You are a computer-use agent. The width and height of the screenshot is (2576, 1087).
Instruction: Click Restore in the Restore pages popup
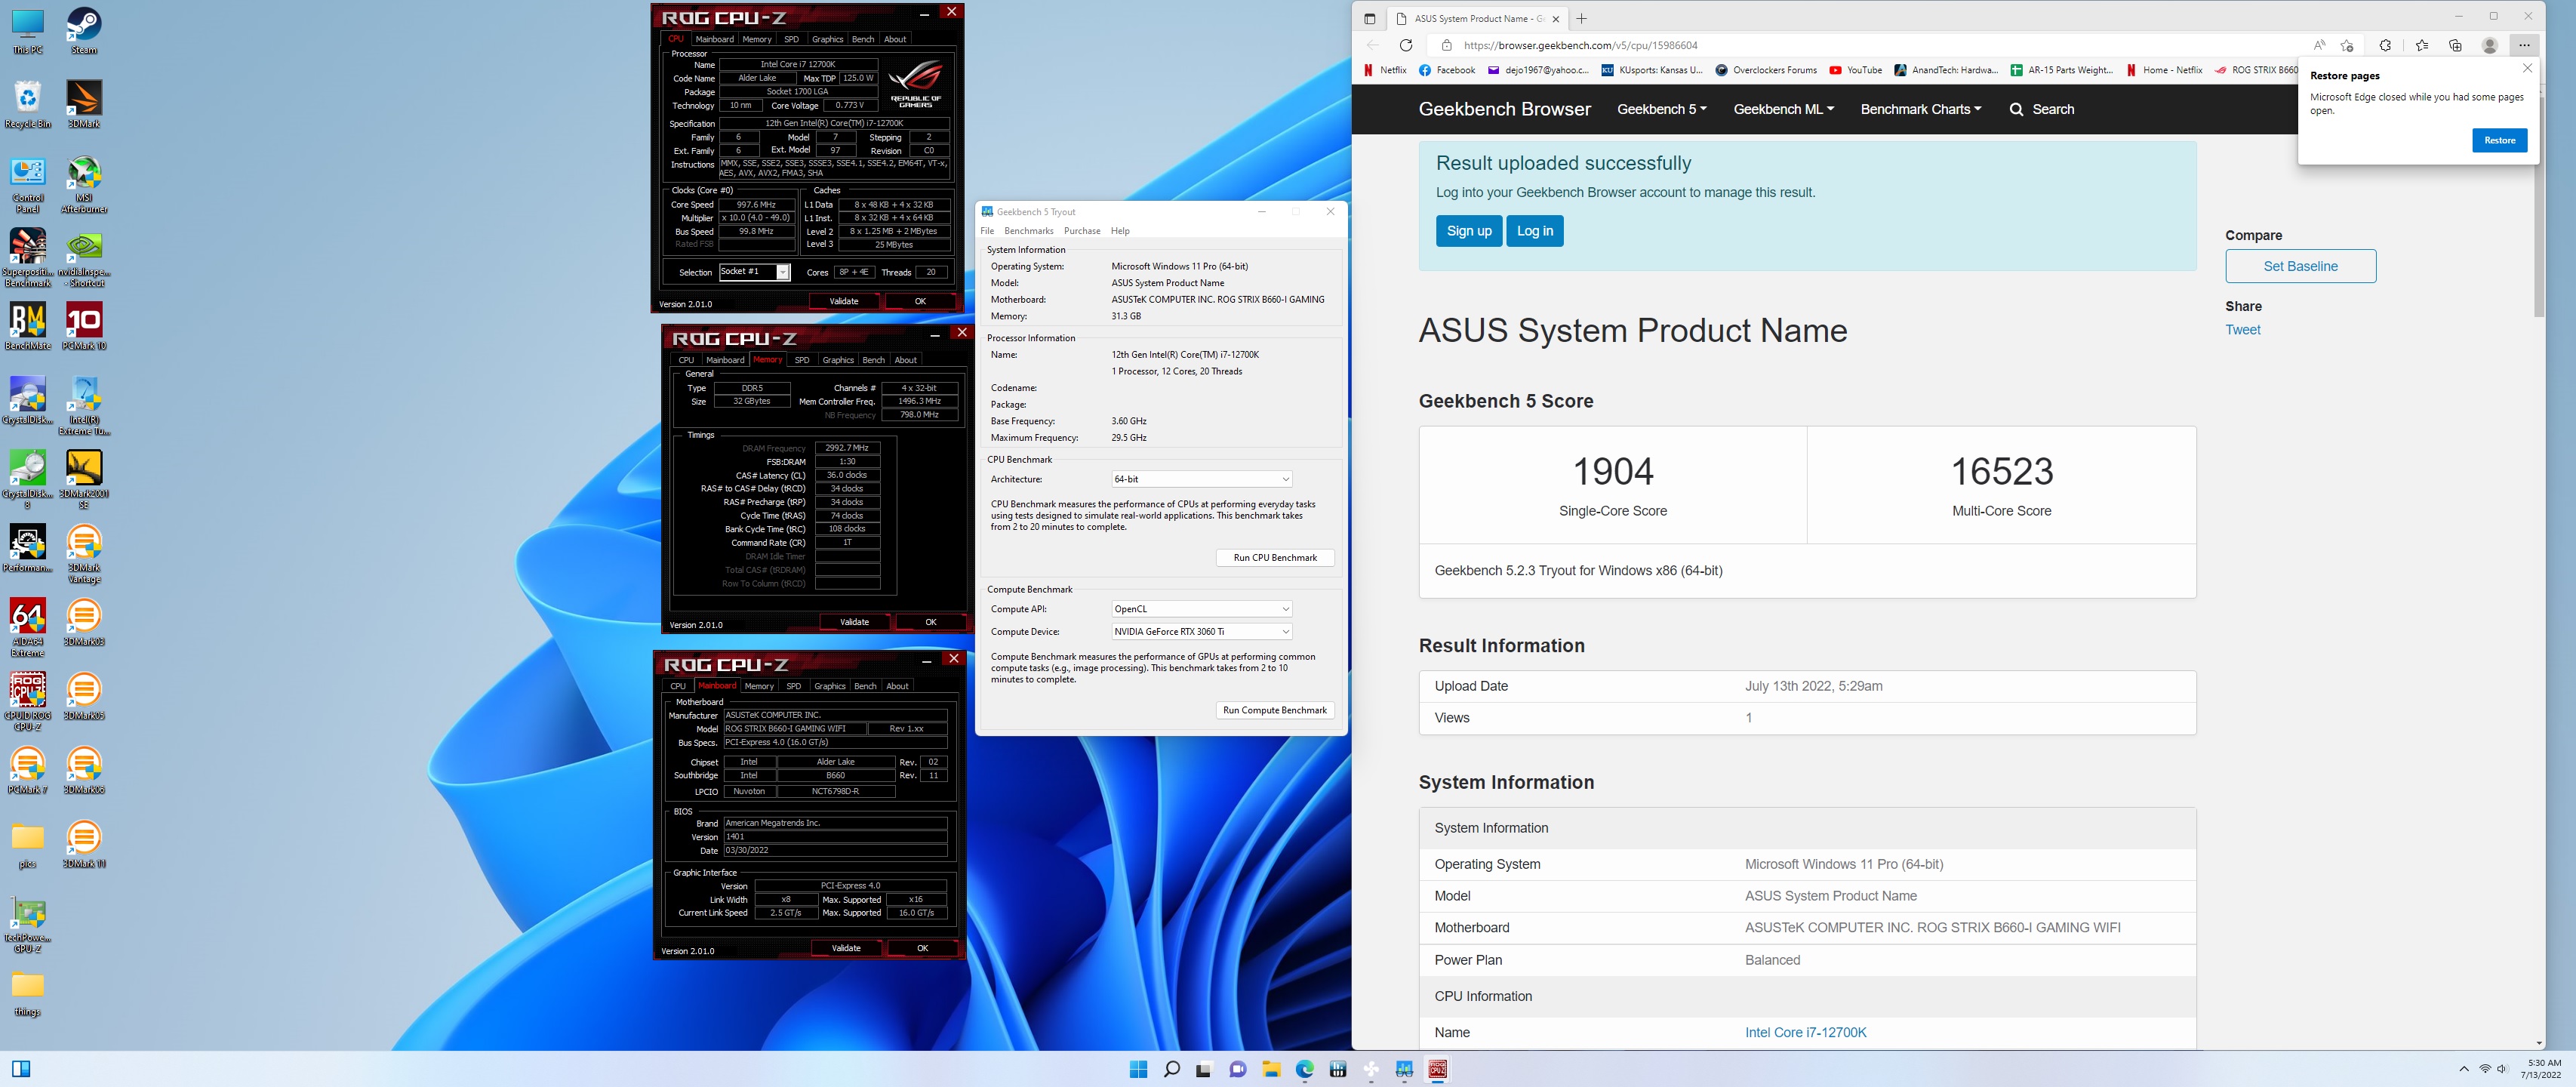coord(2499,140)
